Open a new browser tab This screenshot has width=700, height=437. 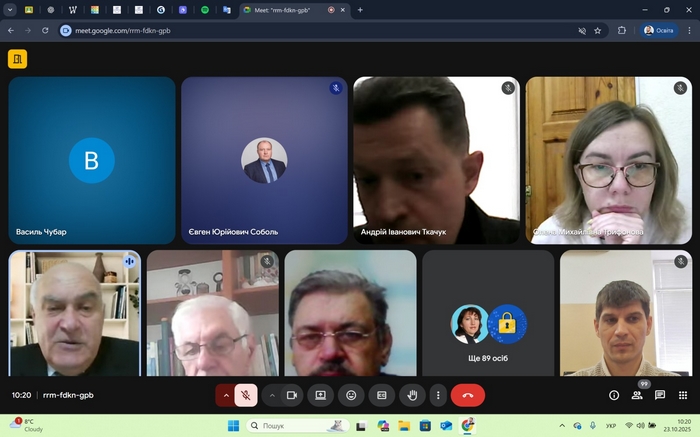pyautogui.click(x=360, y=9)
